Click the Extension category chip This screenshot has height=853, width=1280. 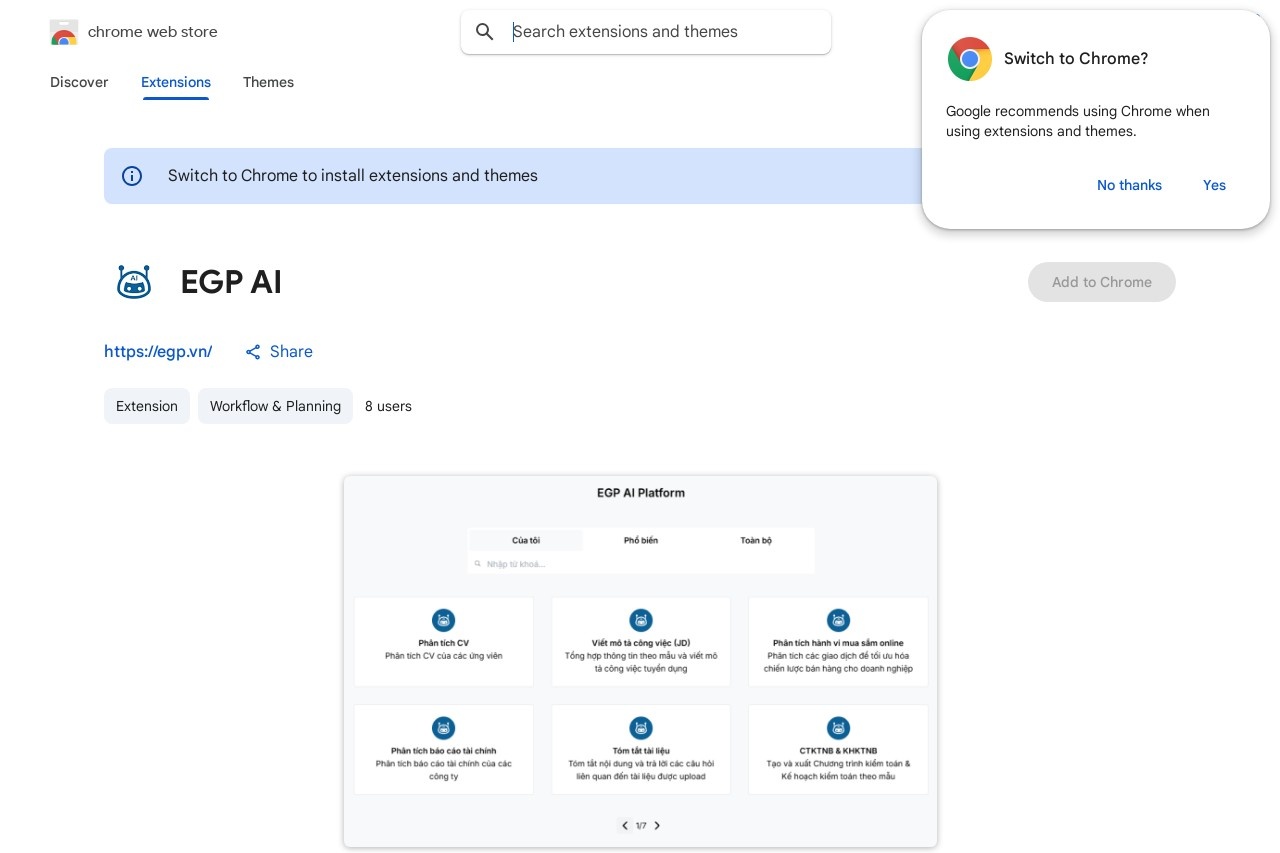point(147,406)
